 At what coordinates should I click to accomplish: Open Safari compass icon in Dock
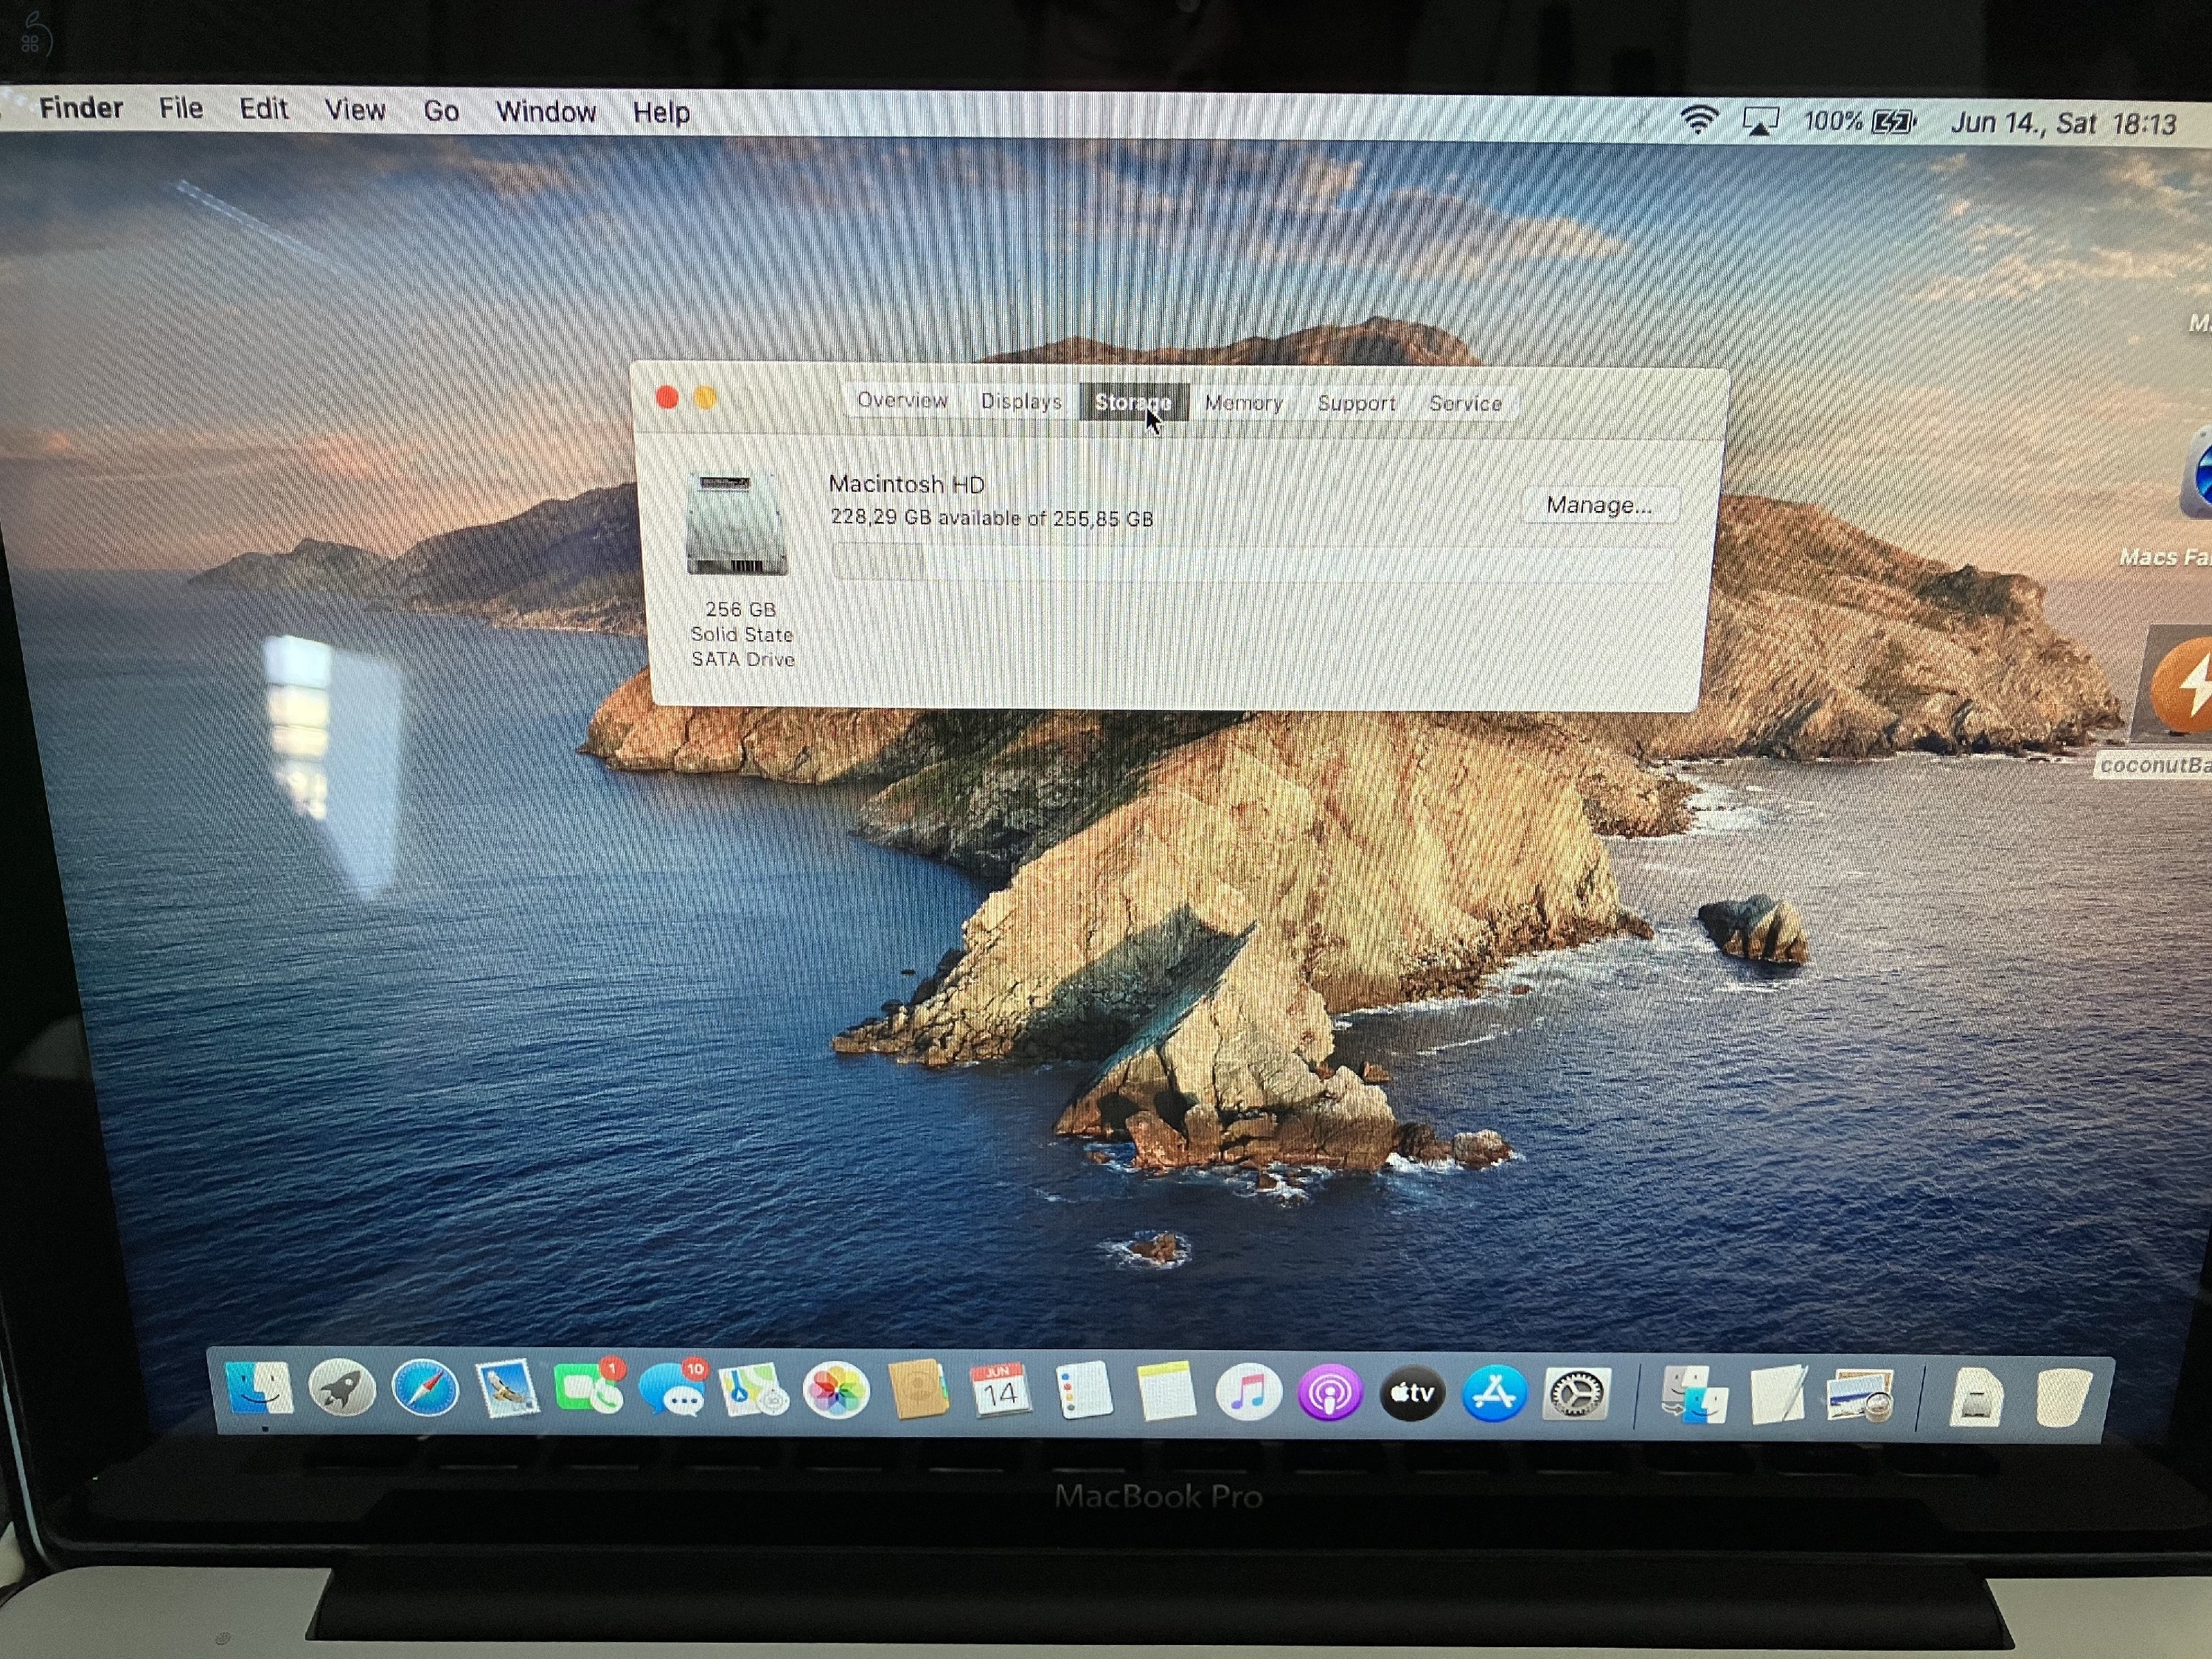click(x=425, y=1389)
